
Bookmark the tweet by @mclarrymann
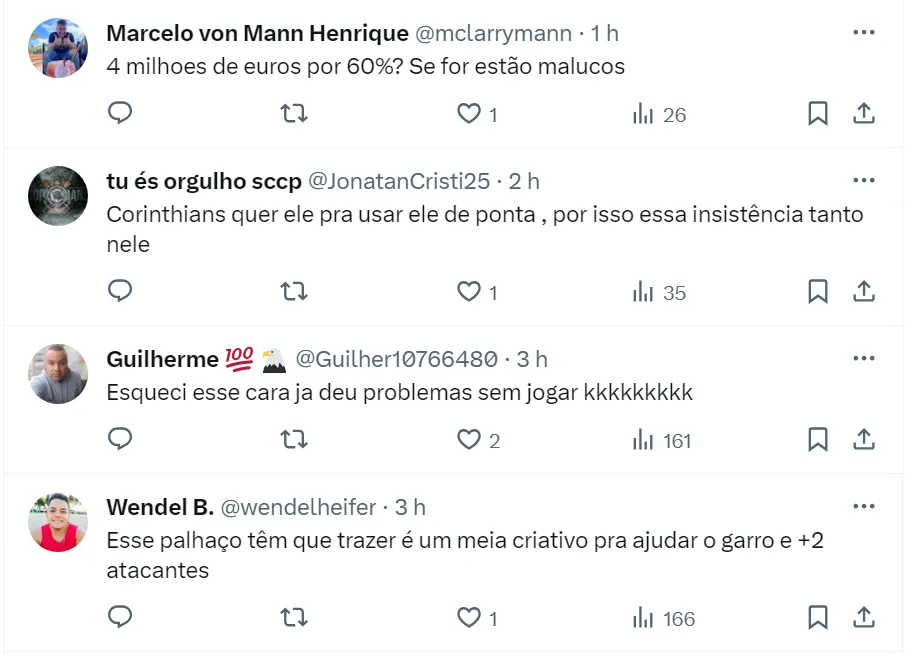[817, 114]
